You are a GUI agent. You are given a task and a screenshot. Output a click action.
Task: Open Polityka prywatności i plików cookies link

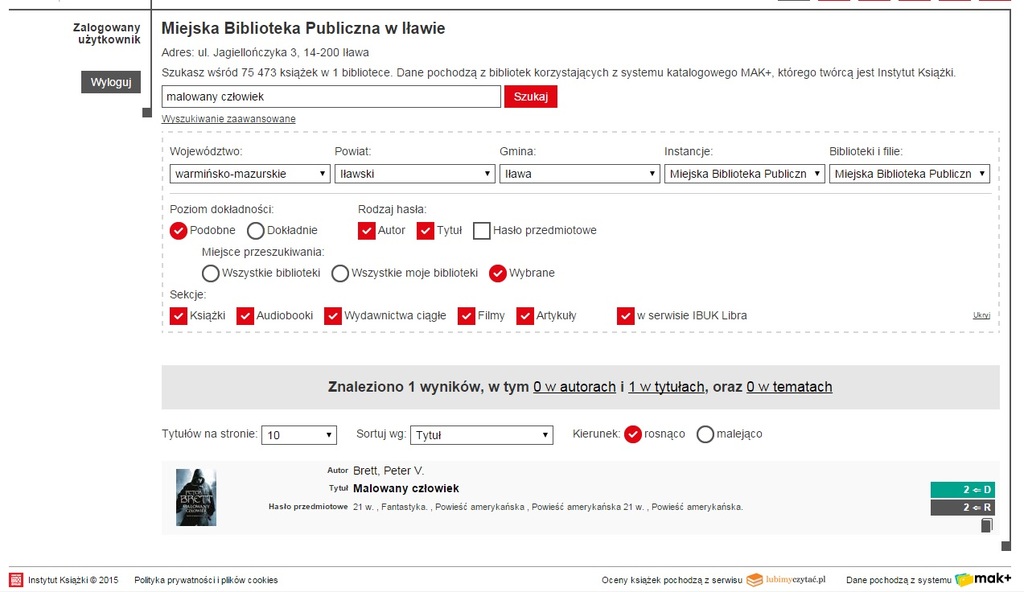tap(206, 580)
